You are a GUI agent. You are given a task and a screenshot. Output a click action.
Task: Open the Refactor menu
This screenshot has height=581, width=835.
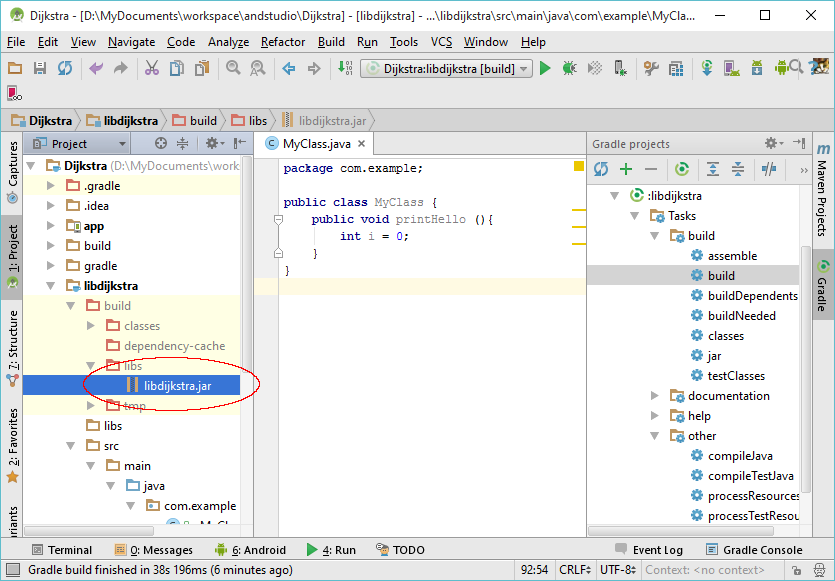point(282,42)
